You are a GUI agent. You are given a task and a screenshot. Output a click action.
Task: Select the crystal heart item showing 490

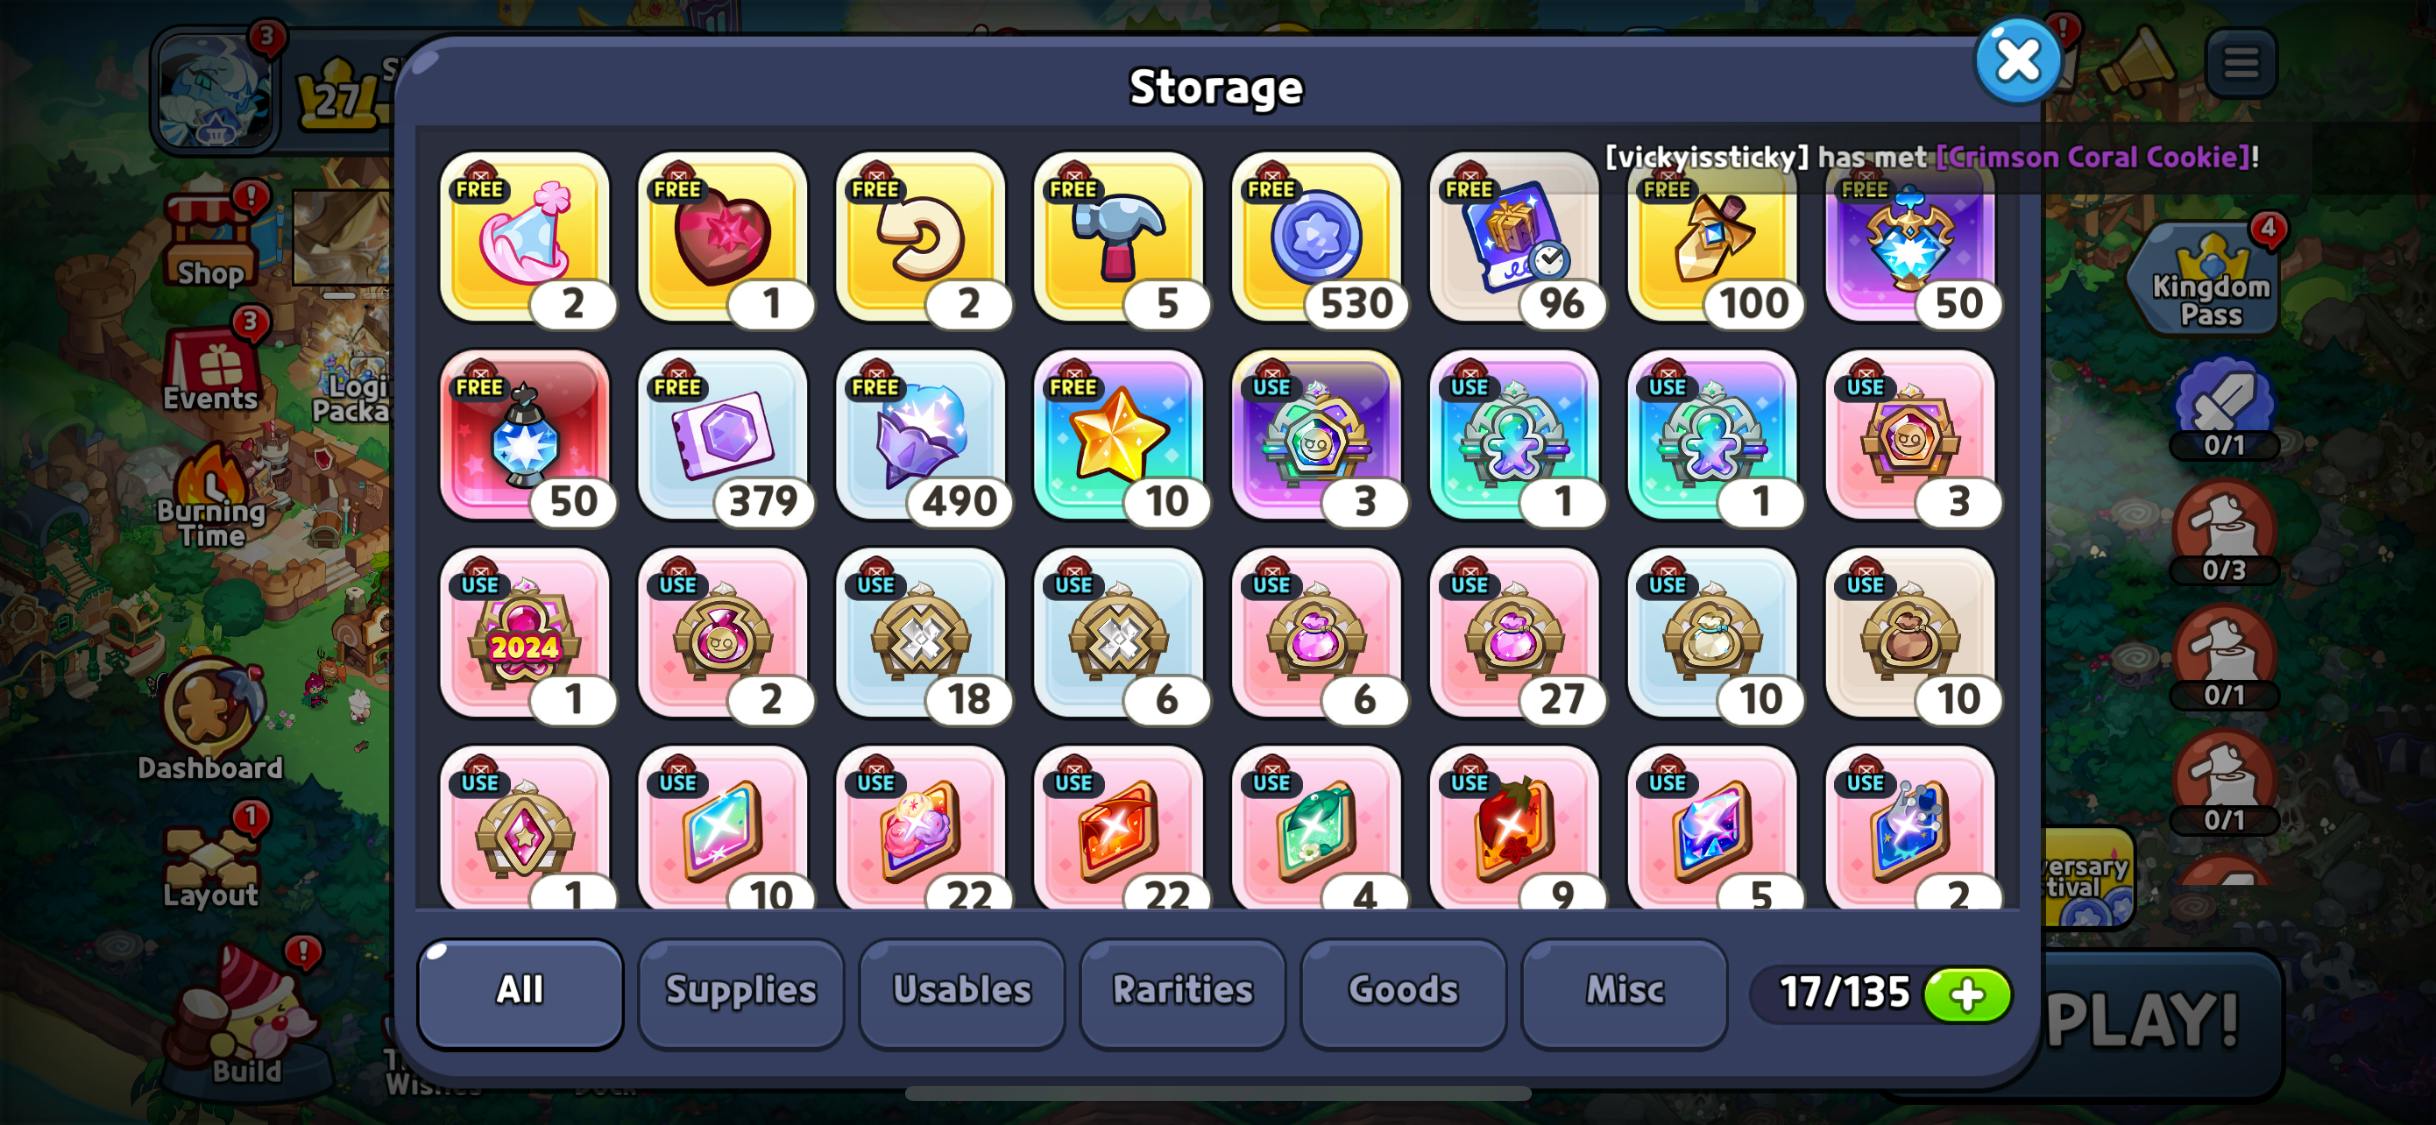921,436
